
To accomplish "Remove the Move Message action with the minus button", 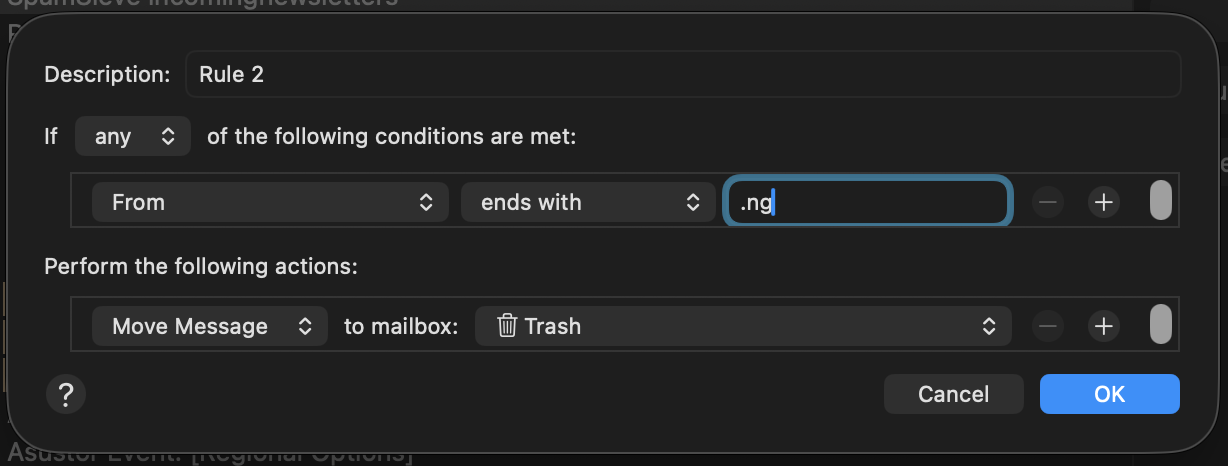I will coord(1047,326).
